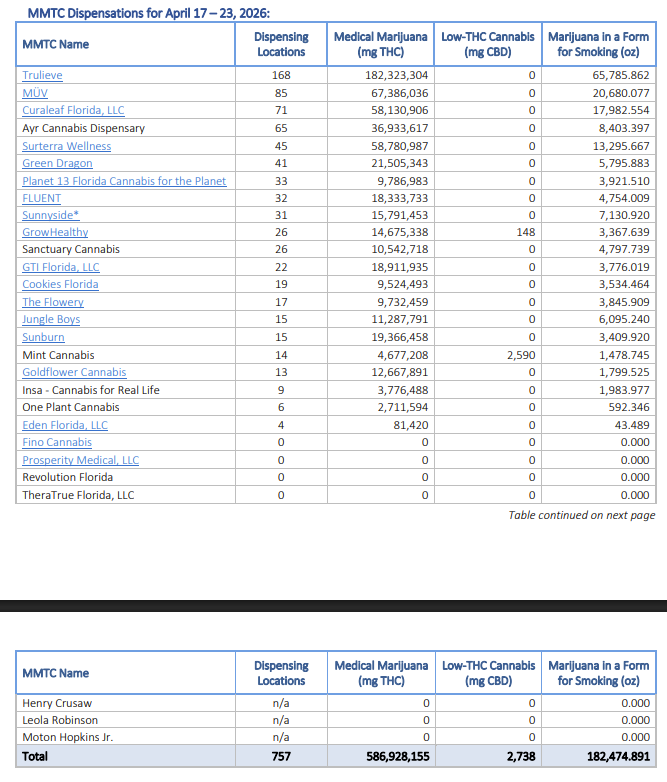
Task: Open the GTI Florida, LLC link
Action: coord(61,267)
